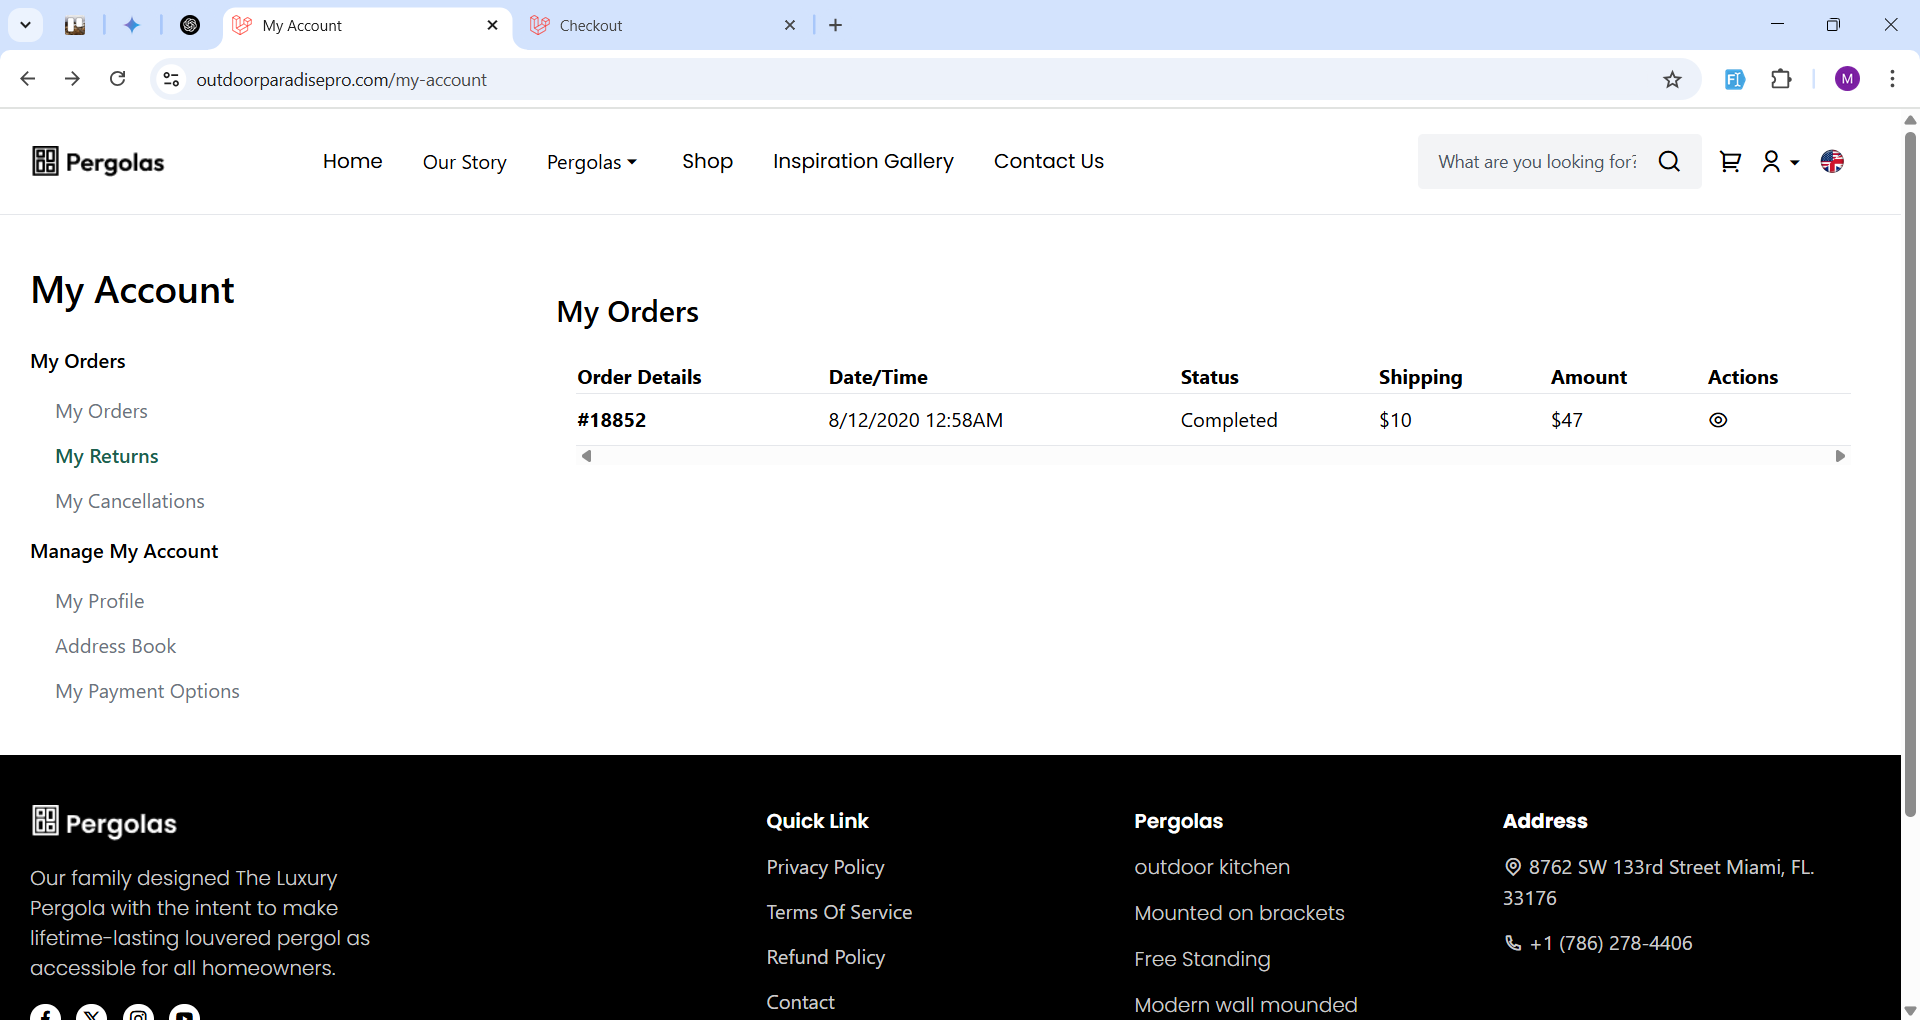Click table scroll left arrow
Viewport: 1920px width, 1020px height.
point(586,456)
